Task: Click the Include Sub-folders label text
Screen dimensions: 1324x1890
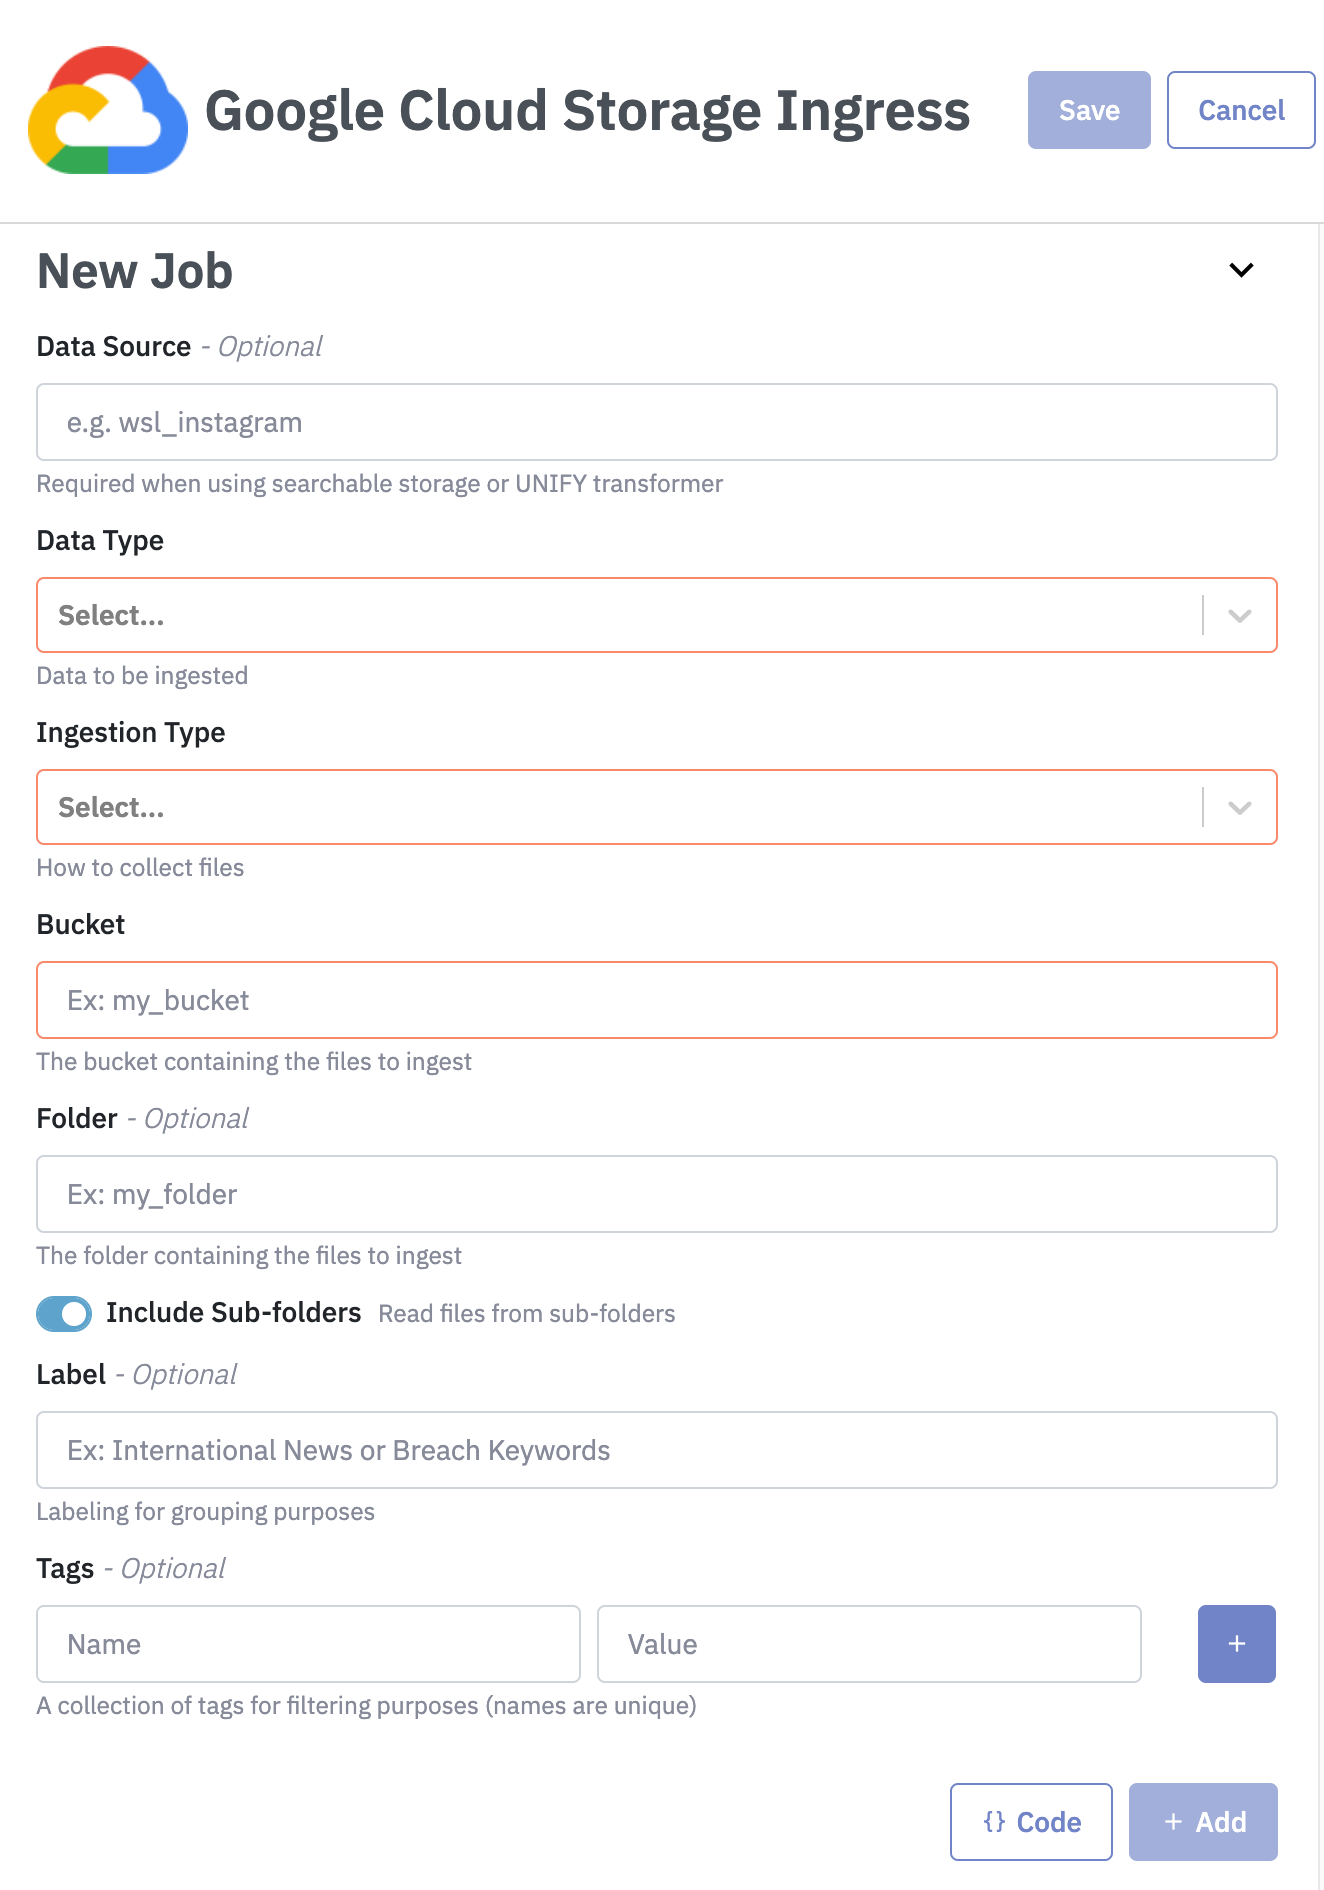Action: pyautogui.click(x=233, y=1313)
